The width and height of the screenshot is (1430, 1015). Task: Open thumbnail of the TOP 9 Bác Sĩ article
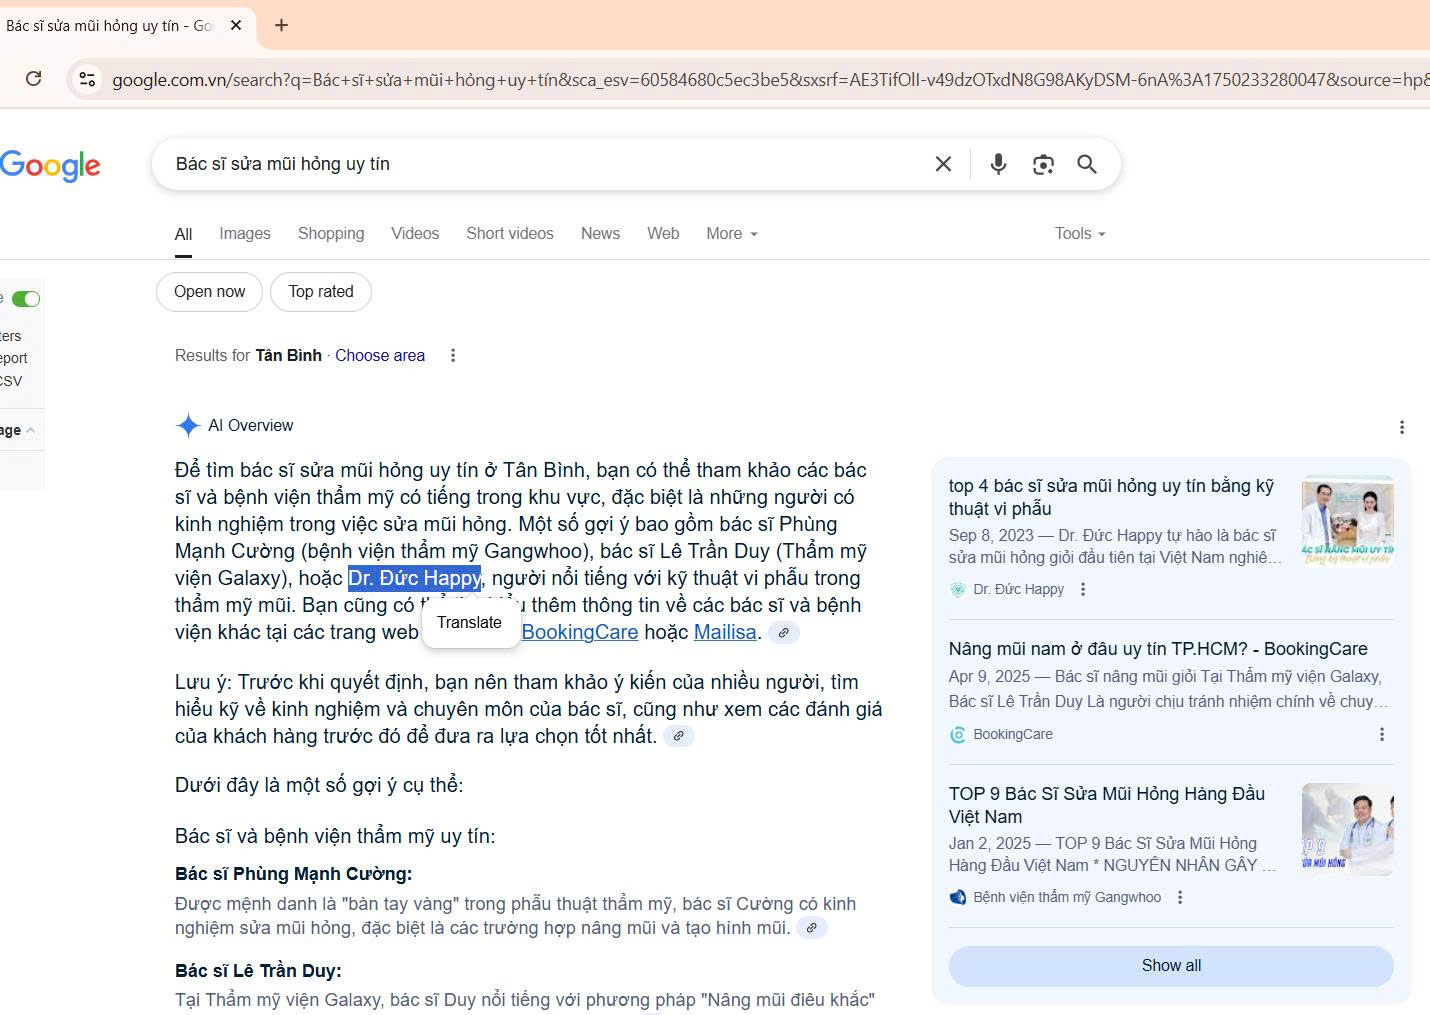click(x=1348, y=829)
